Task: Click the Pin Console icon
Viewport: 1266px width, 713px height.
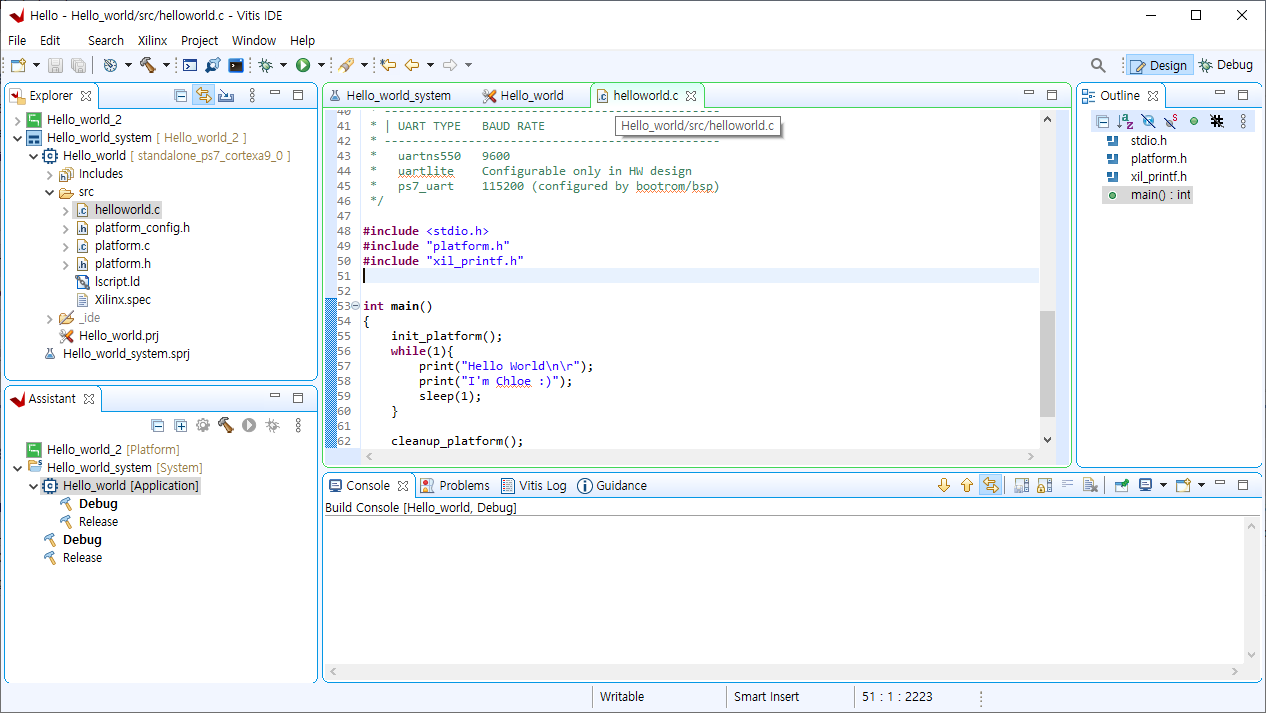Action: pos(1122,485)
